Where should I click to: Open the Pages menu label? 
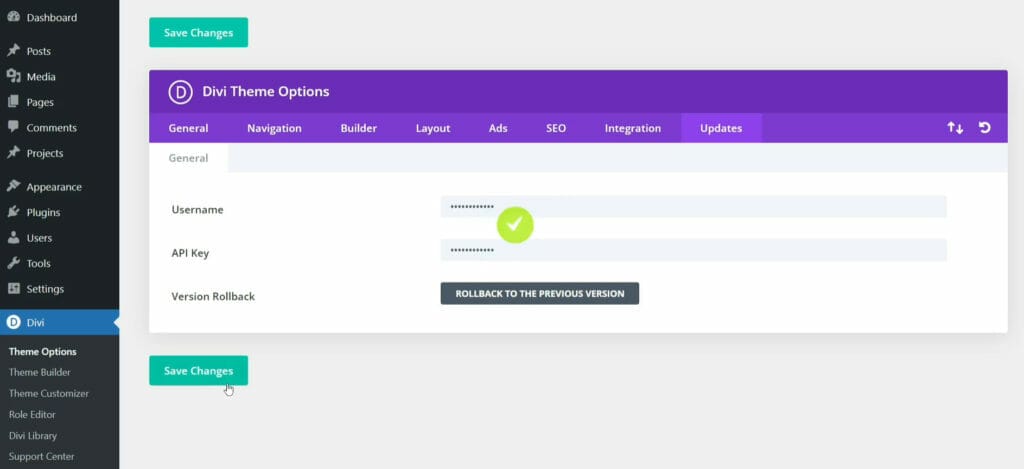point(40,102)
